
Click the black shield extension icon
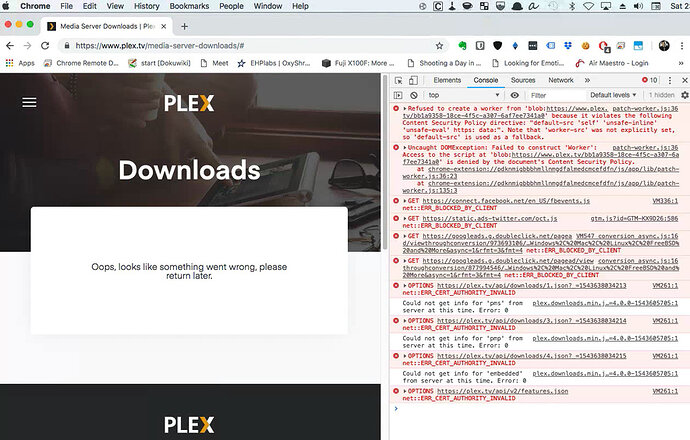click(497, 45)
